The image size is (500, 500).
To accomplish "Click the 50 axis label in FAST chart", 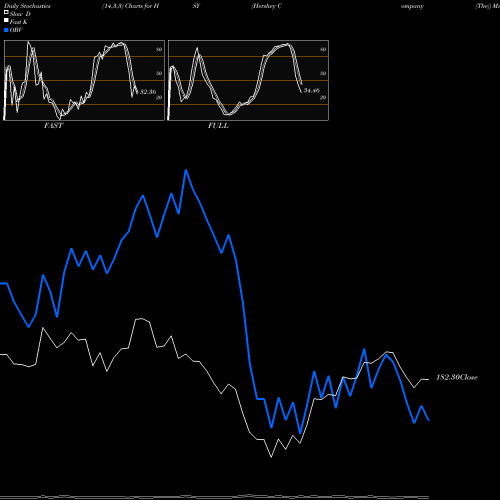I will (159, 73).
